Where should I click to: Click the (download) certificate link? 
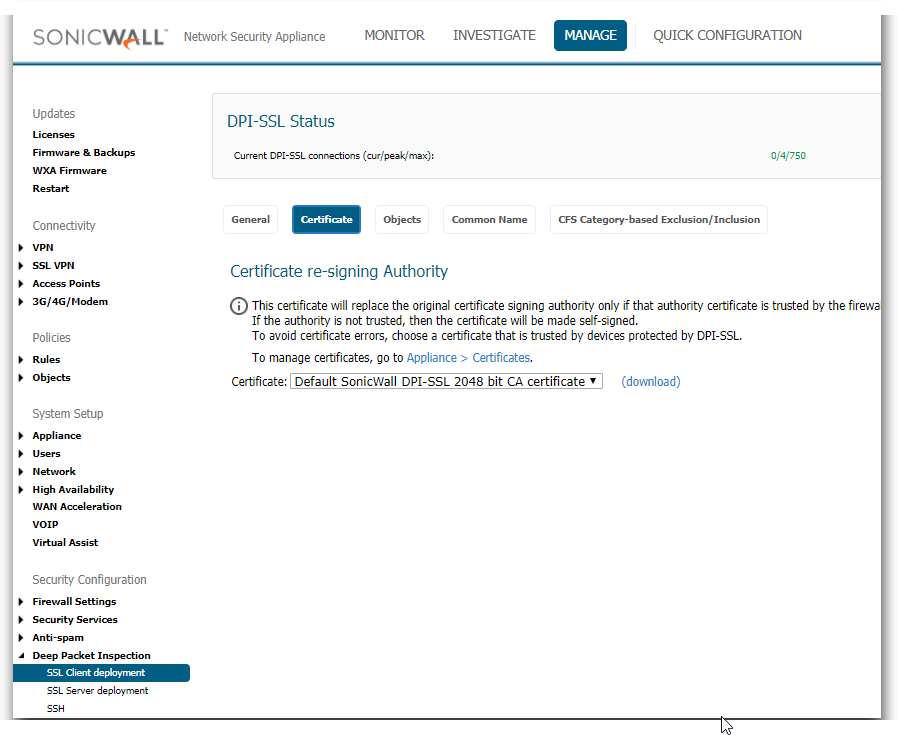(x=651, y=382)
